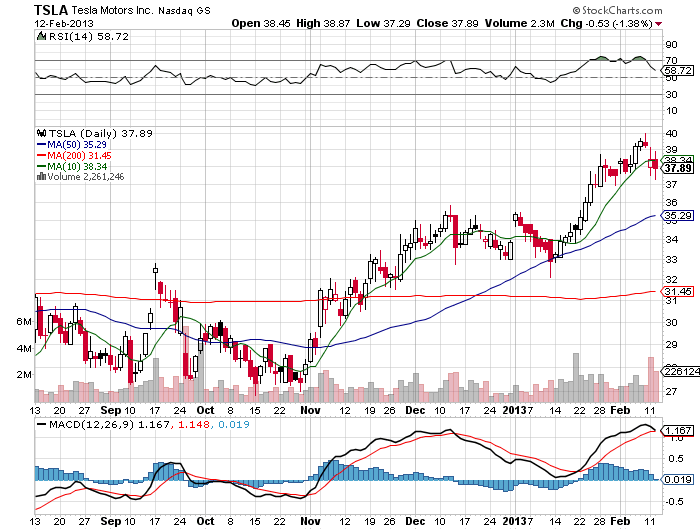Click the 2013 label under price chart
700x530 pixels.
514,410
